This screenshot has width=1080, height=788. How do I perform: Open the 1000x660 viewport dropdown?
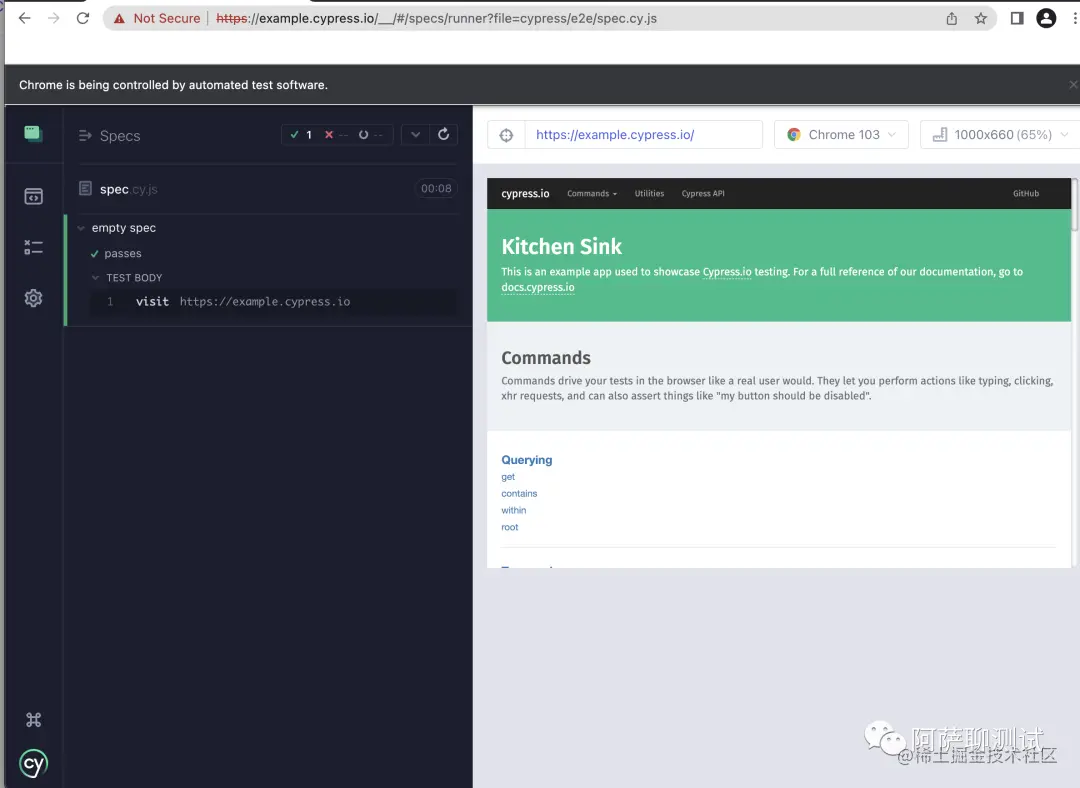(1000, 135)
